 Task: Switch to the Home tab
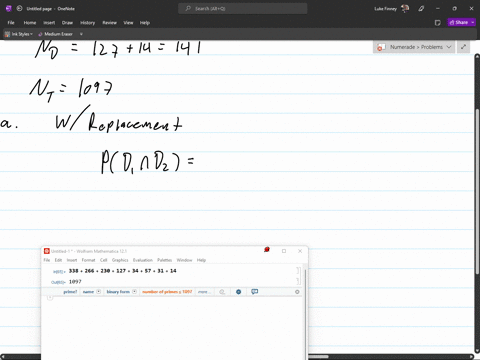[x=30, y=23]
